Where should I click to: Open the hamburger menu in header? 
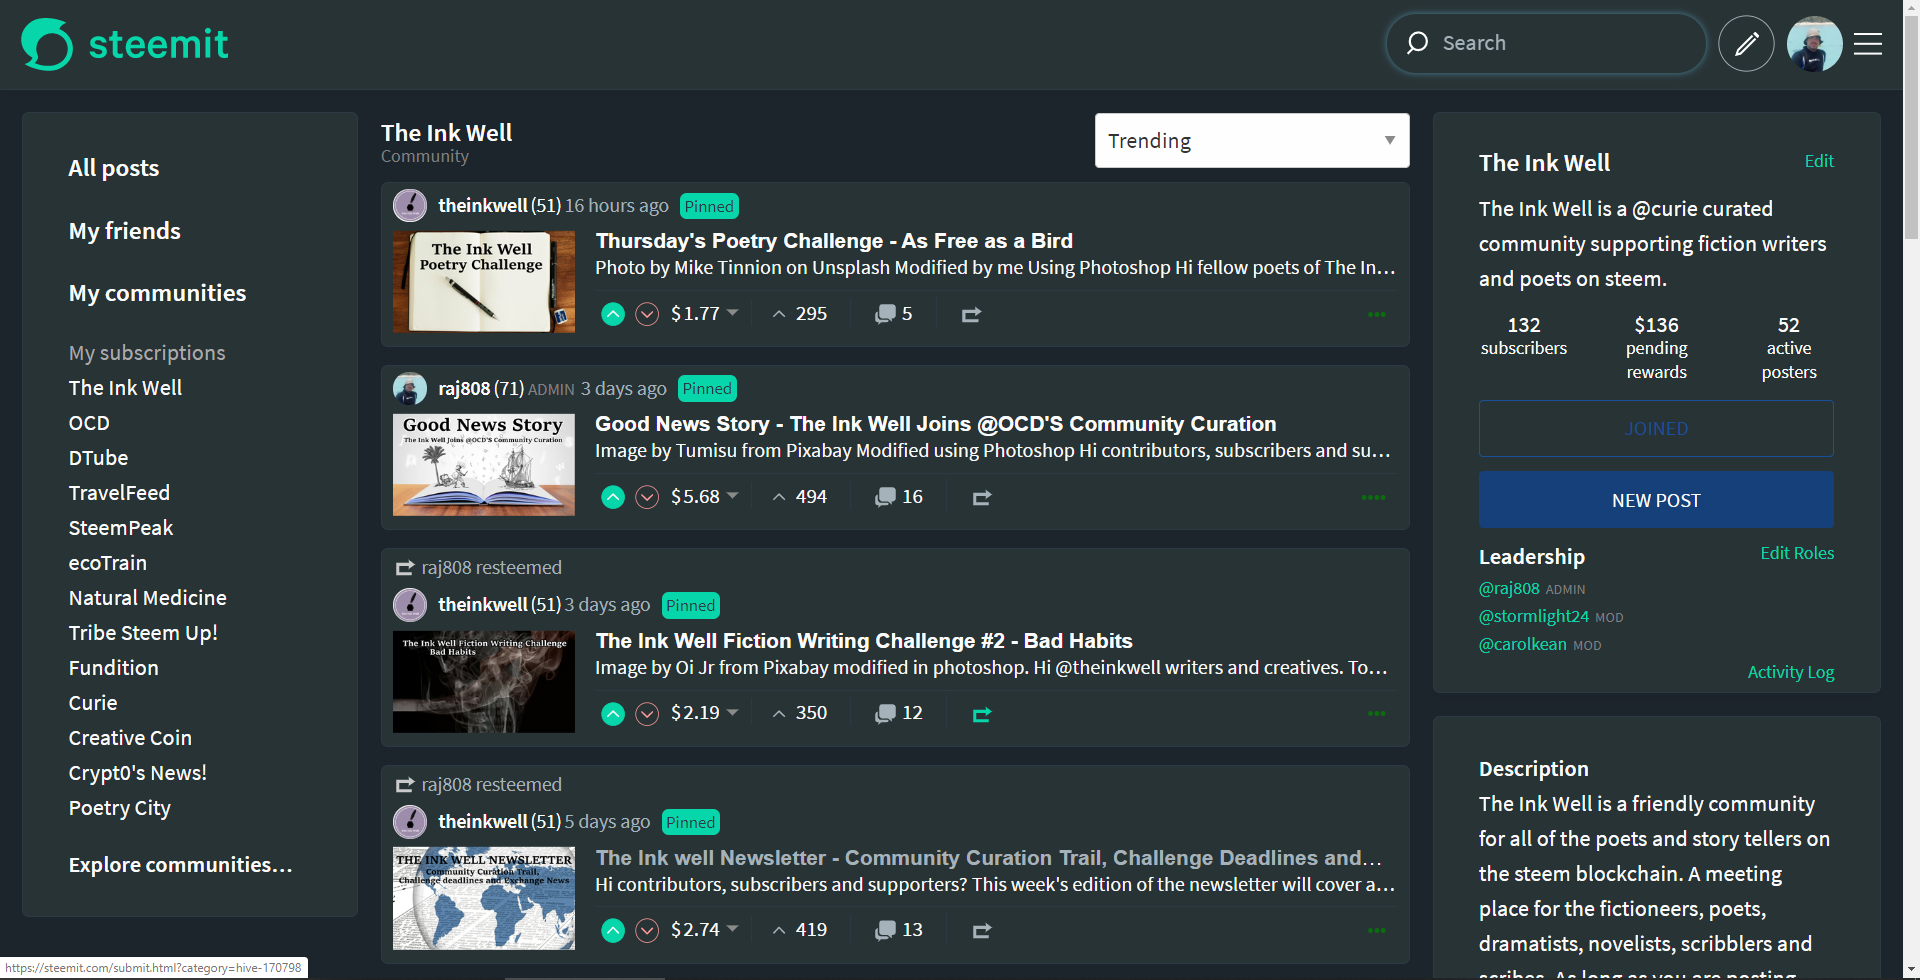tap(1867, 44)
